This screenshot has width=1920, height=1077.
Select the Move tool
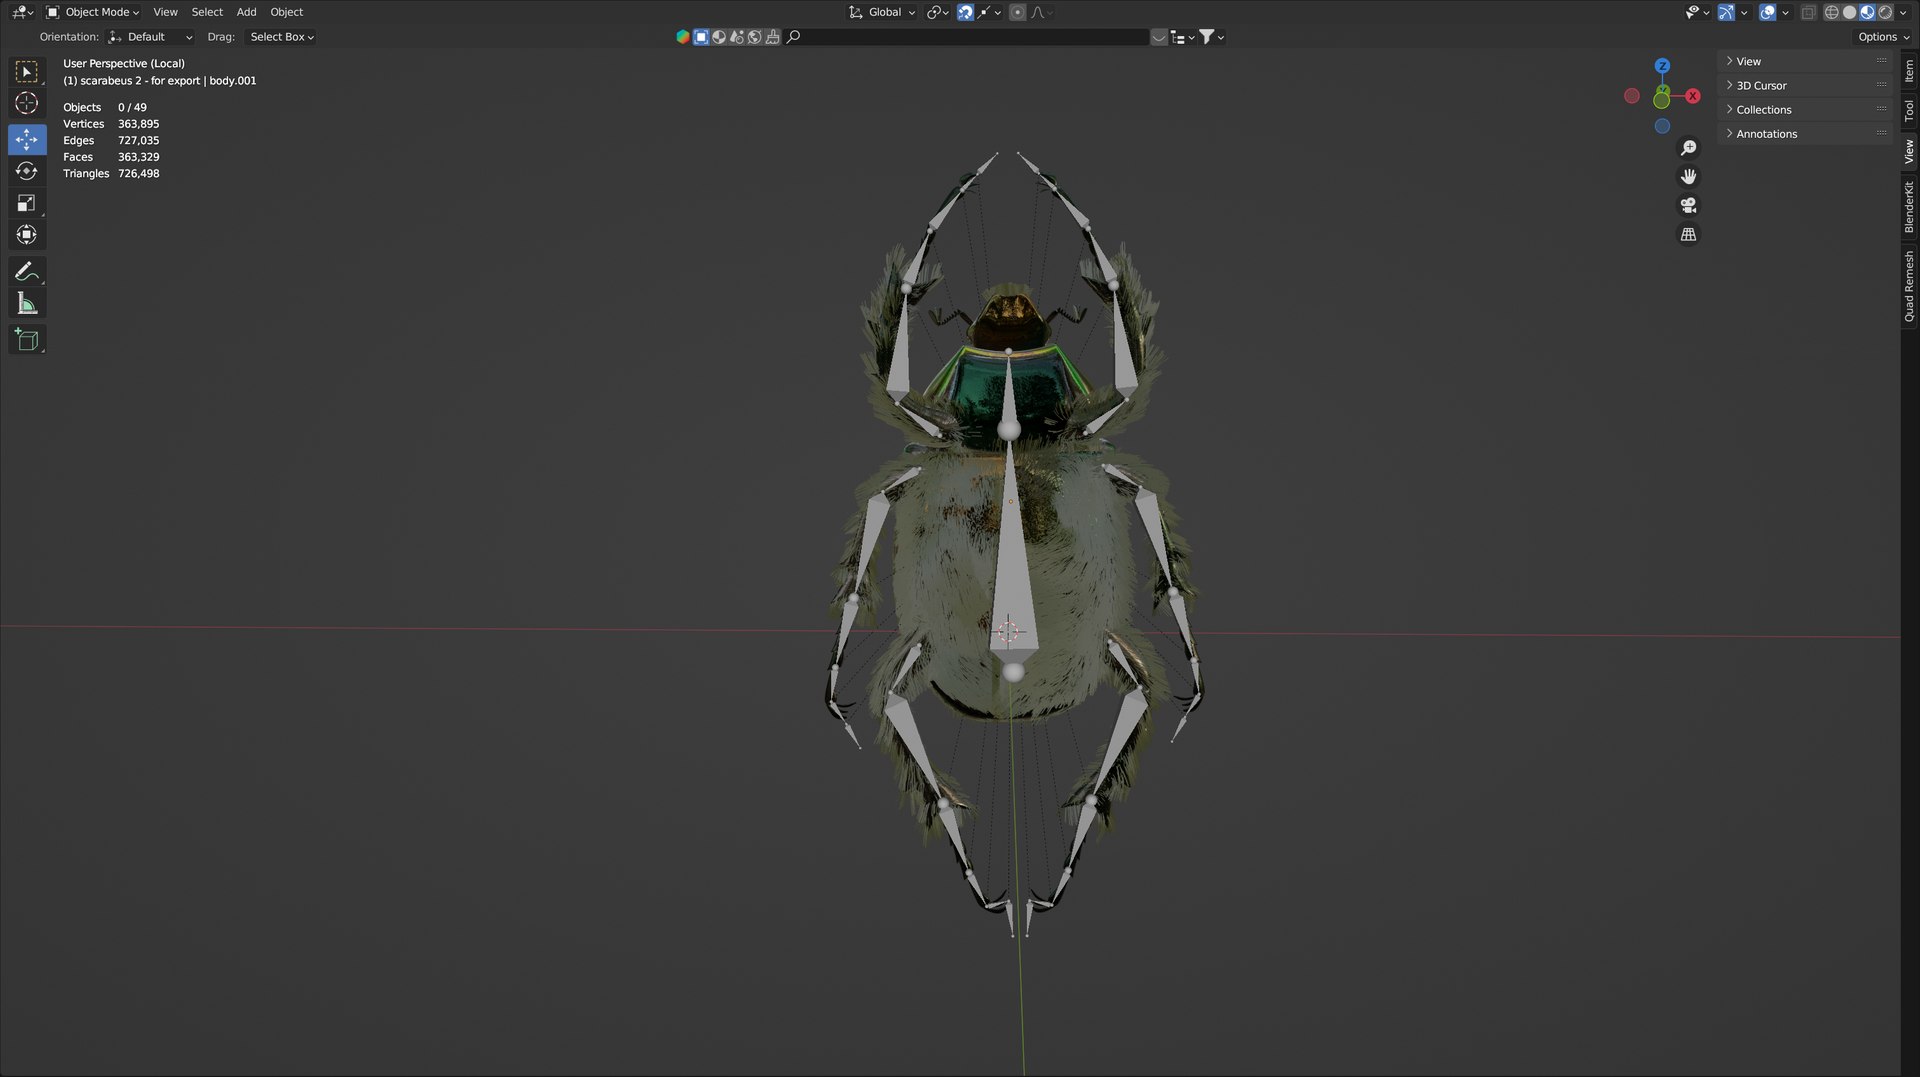27,139
